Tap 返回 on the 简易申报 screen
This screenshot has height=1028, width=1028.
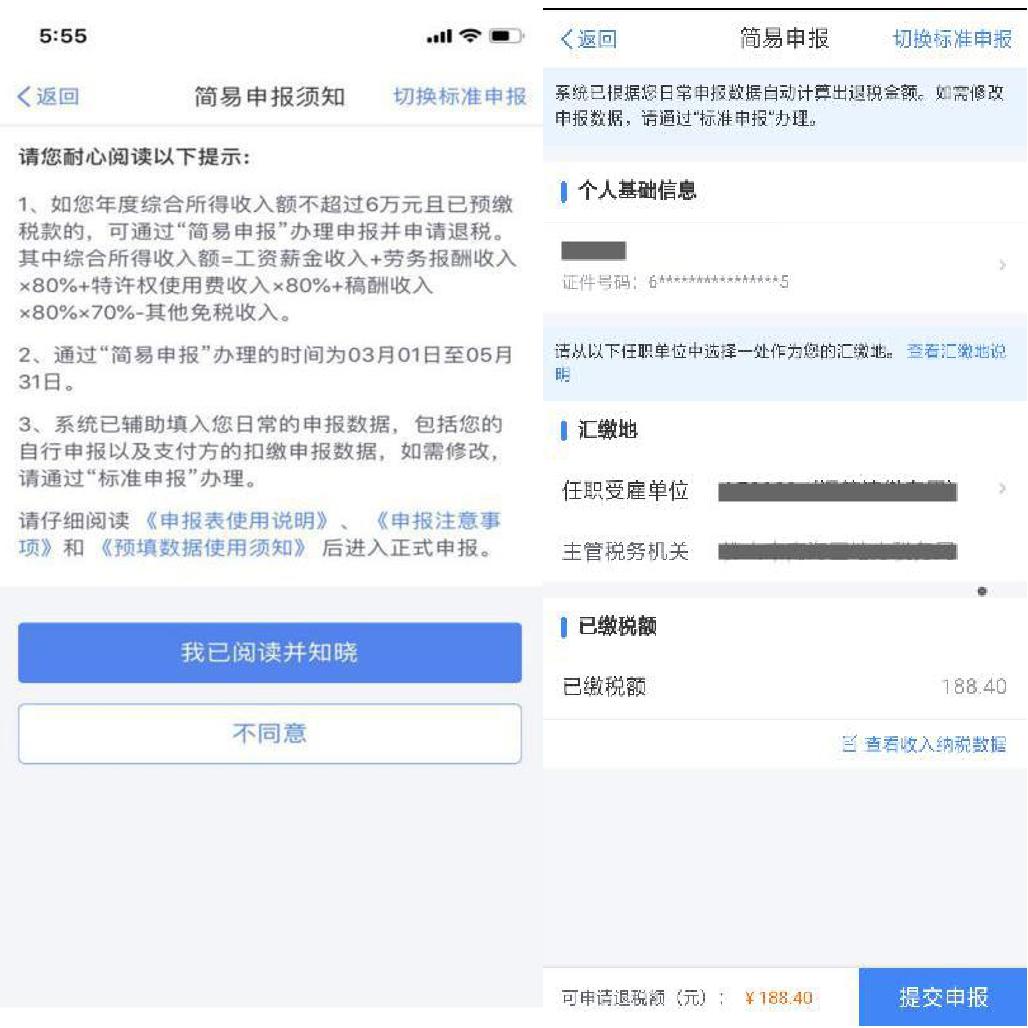(589, 39)
